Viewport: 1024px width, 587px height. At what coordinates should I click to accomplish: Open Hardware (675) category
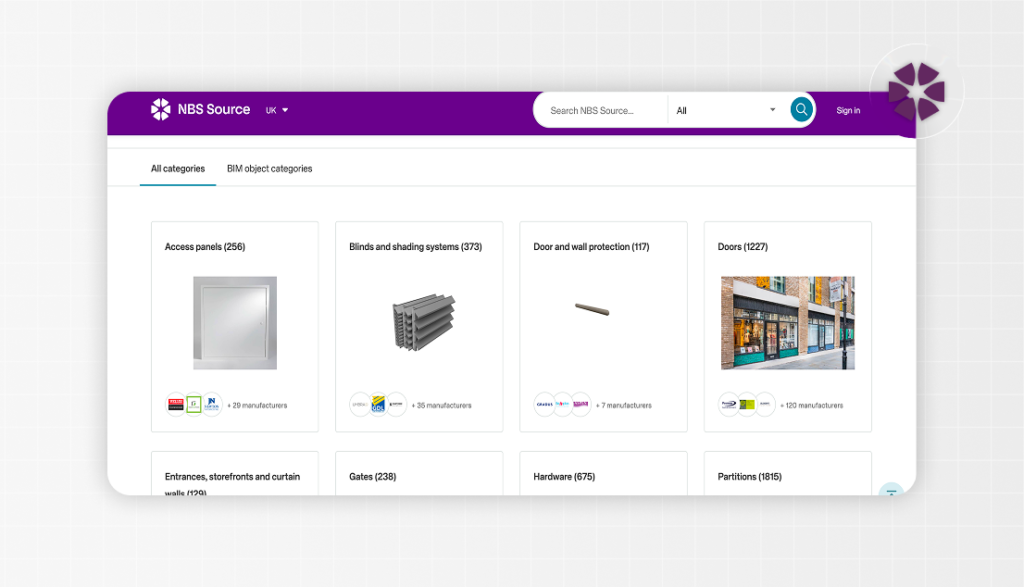coord(564,477)
